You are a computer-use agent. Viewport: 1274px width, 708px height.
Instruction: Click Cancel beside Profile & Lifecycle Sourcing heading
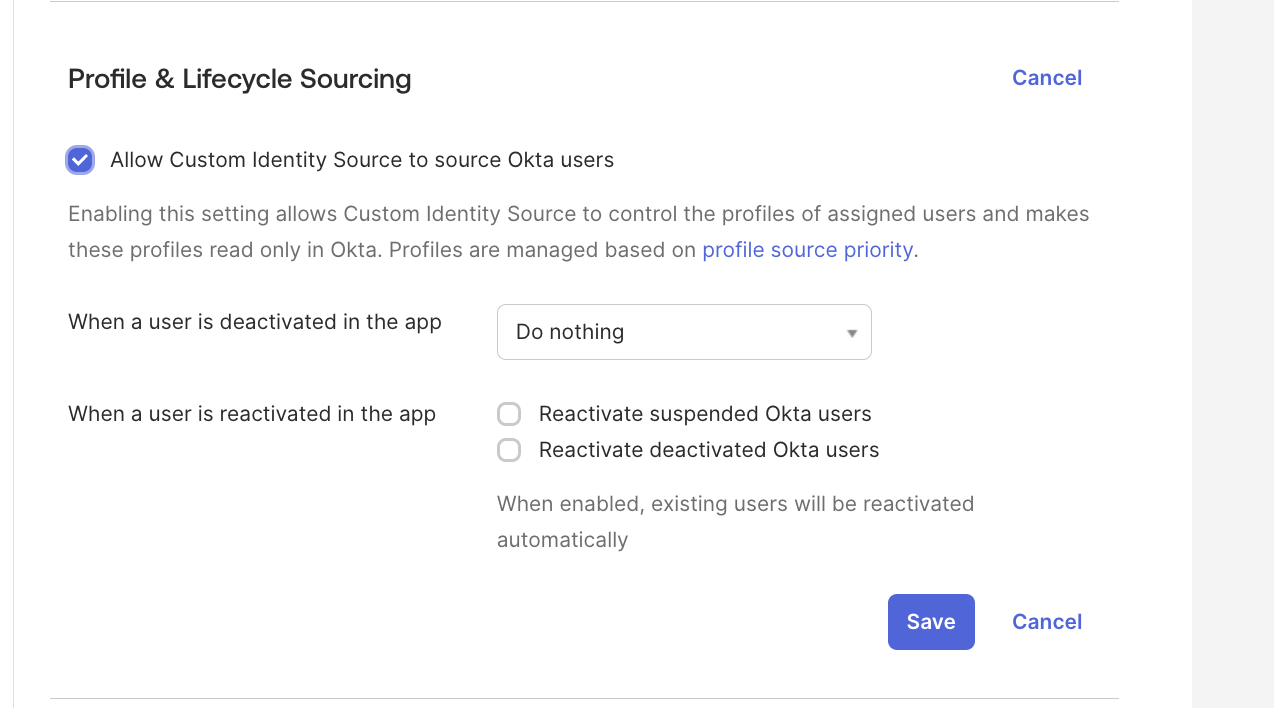point(1047,78)
